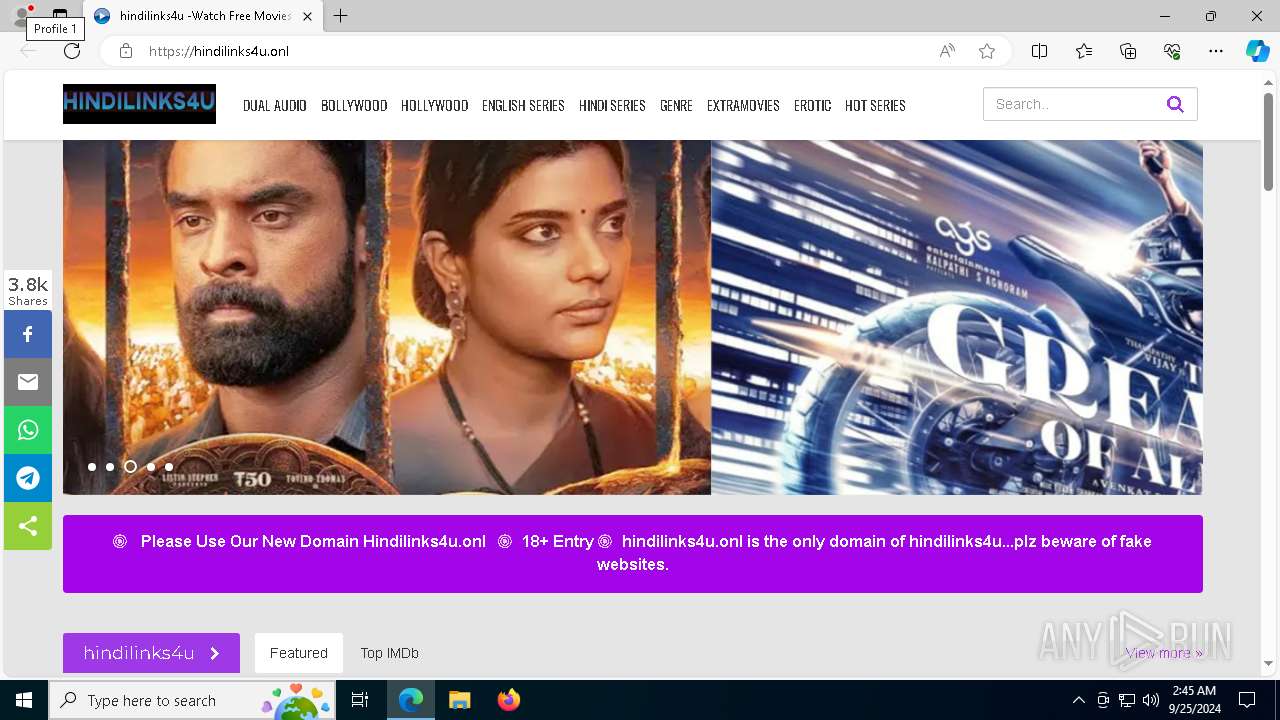The height and width of the screenshot is (720, 1280).
Task: Switch to the Top IMDb tab
Action: (390, 653)
